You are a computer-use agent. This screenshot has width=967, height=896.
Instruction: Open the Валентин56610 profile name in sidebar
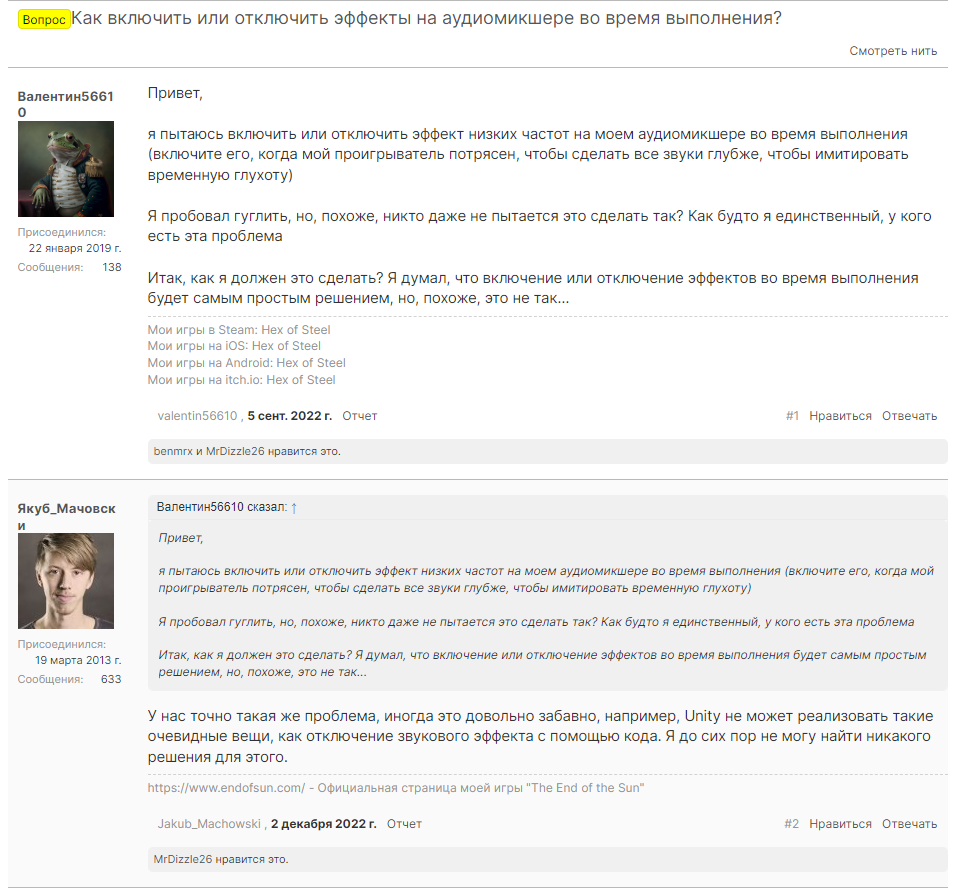pos(65,104)
